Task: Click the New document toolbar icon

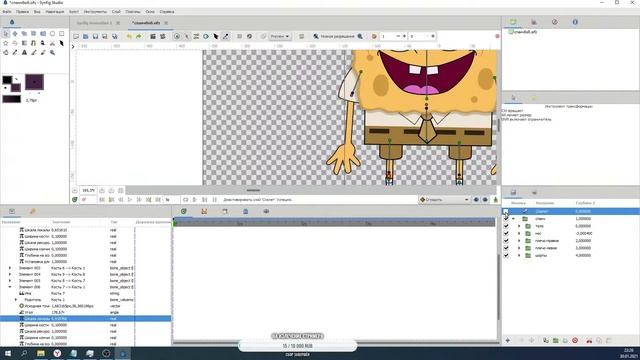Action: click(x=76, y=36)
